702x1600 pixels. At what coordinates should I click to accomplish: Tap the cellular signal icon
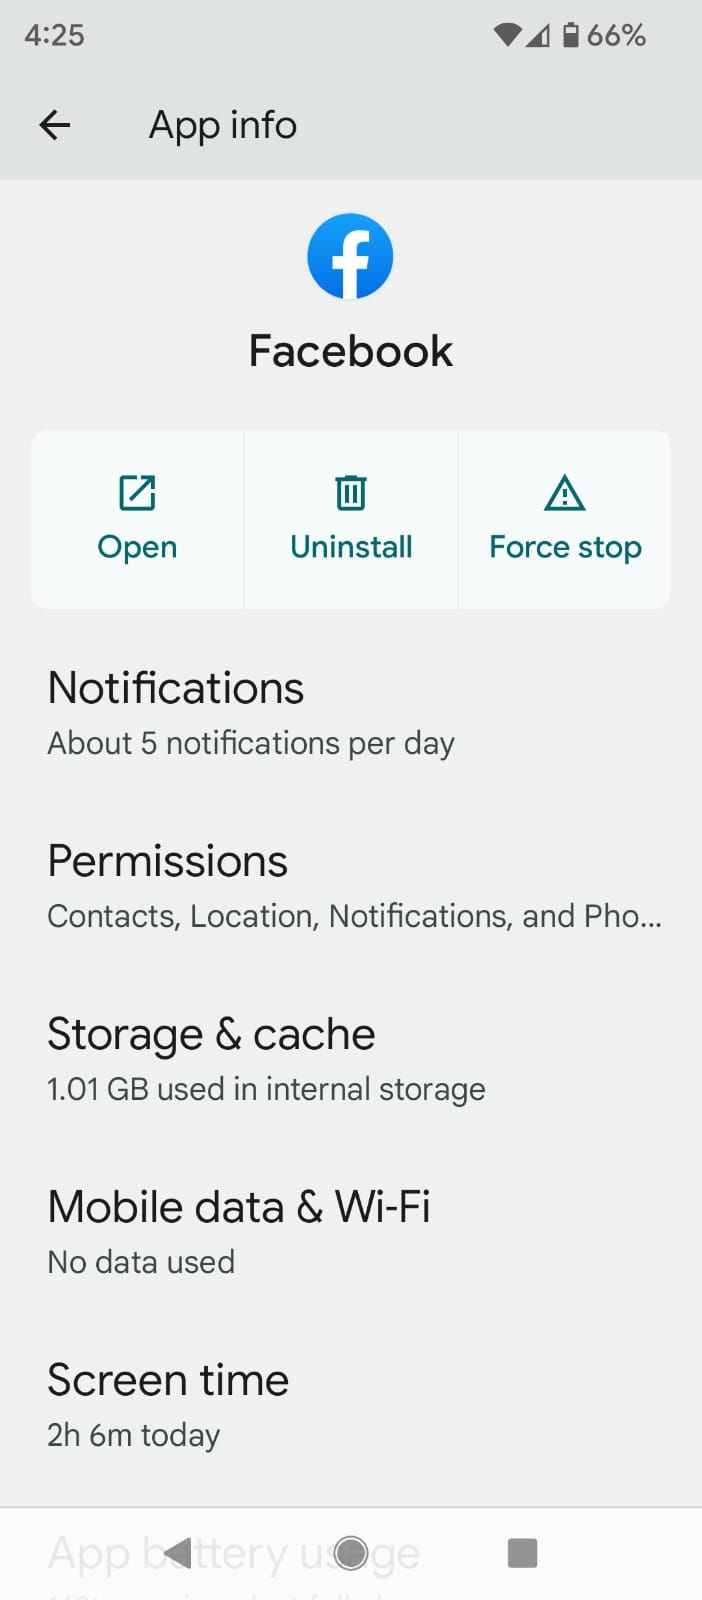click(538, 34)
